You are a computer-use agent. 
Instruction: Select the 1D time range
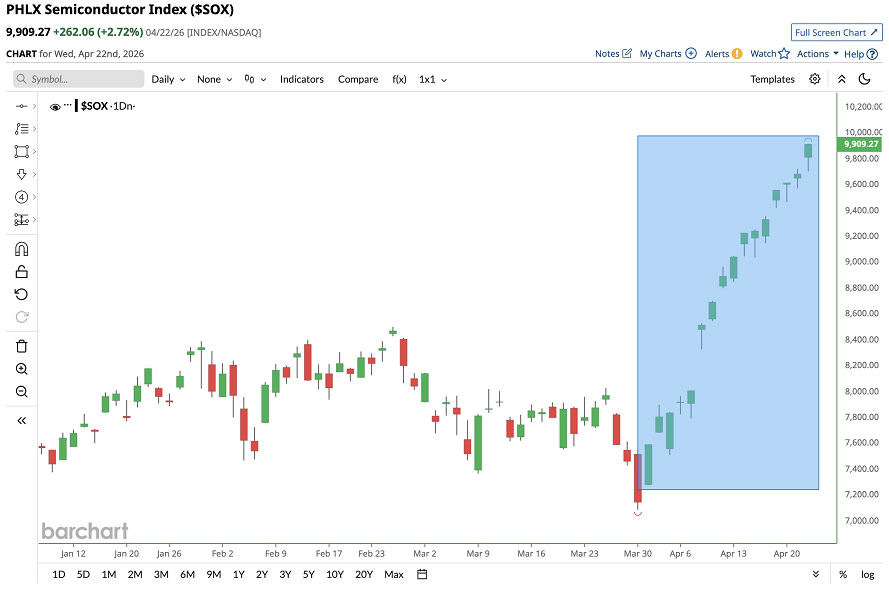pos(59,574)
